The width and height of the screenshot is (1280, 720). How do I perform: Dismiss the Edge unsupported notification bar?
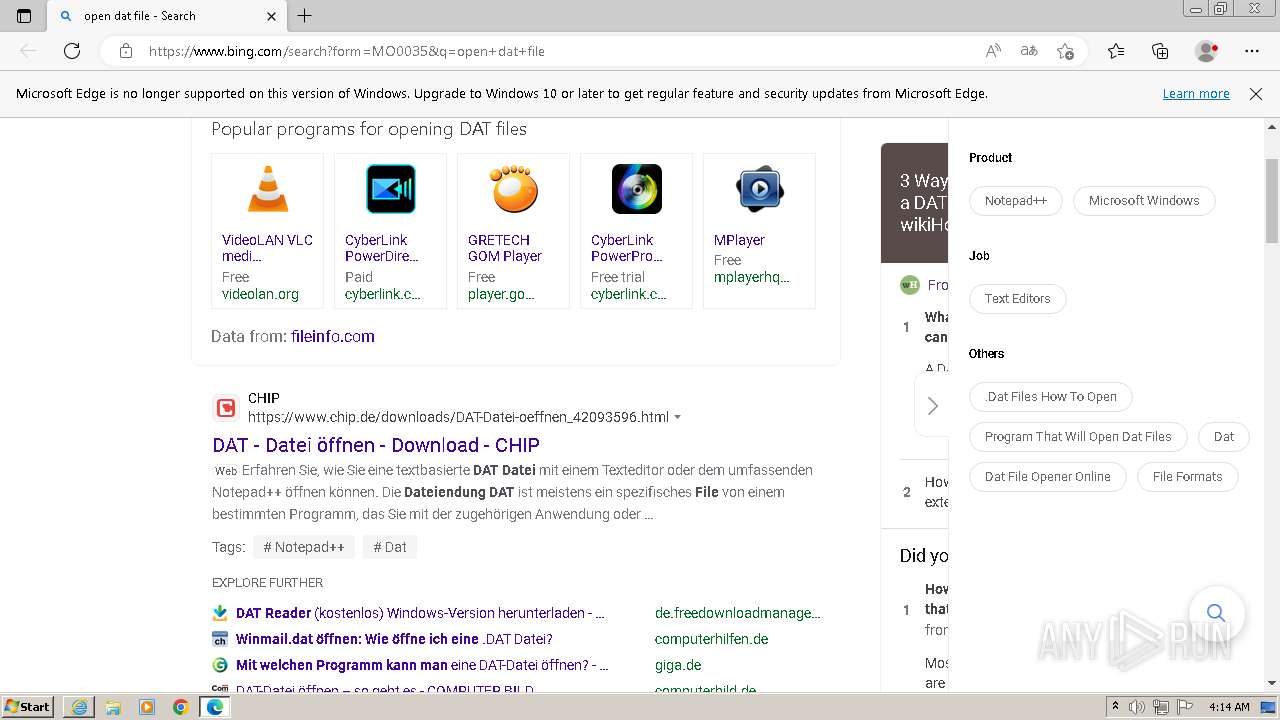coord(1256,94)
